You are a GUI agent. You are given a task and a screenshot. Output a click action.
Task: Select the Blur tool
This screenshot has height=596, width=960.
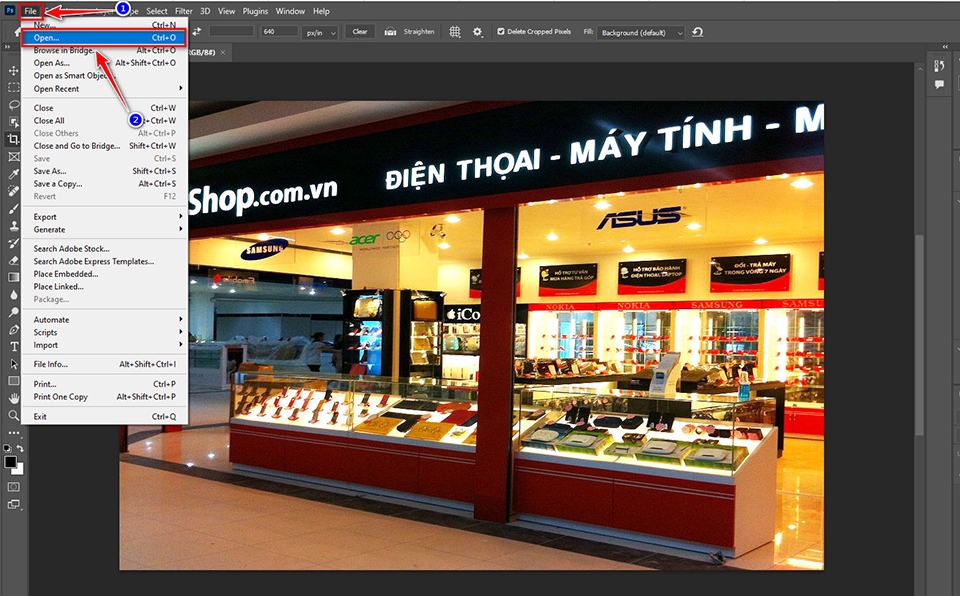tap(13, 295)
